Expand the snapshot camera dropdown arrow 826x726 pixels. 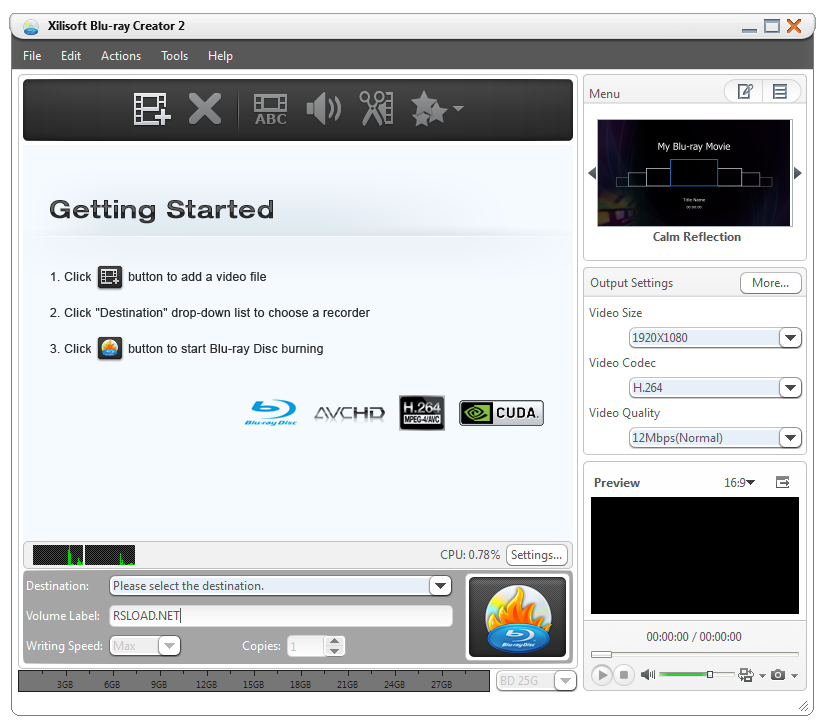tap(794, 676)
